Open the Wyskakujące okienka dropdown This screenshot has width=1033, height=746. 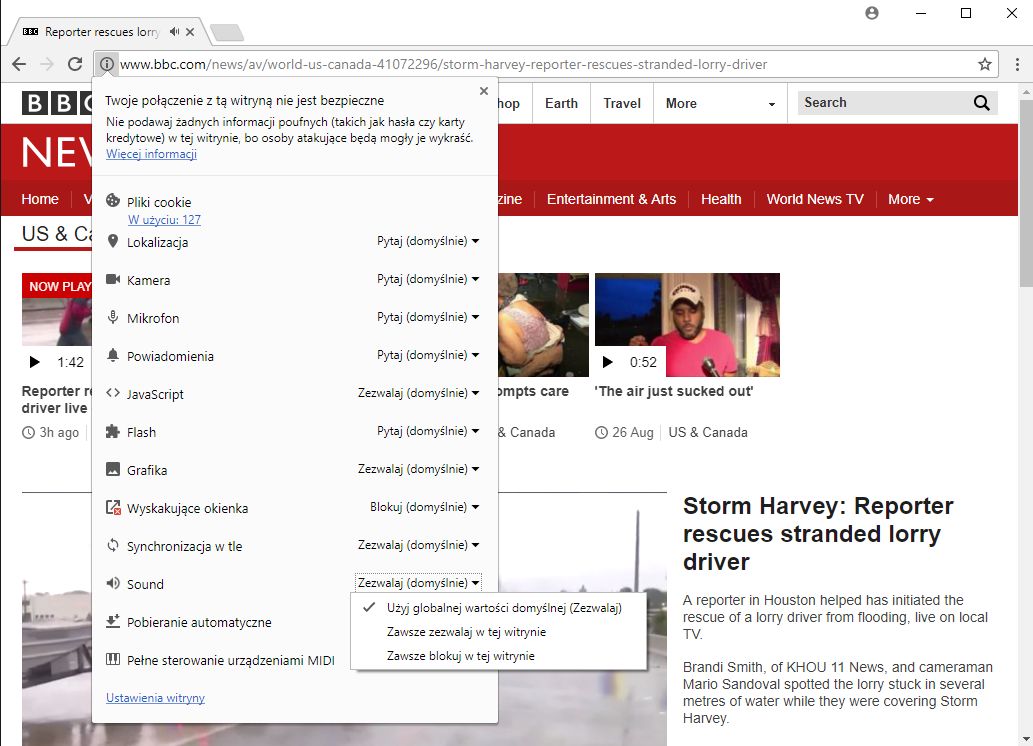(x=424, y=507)
